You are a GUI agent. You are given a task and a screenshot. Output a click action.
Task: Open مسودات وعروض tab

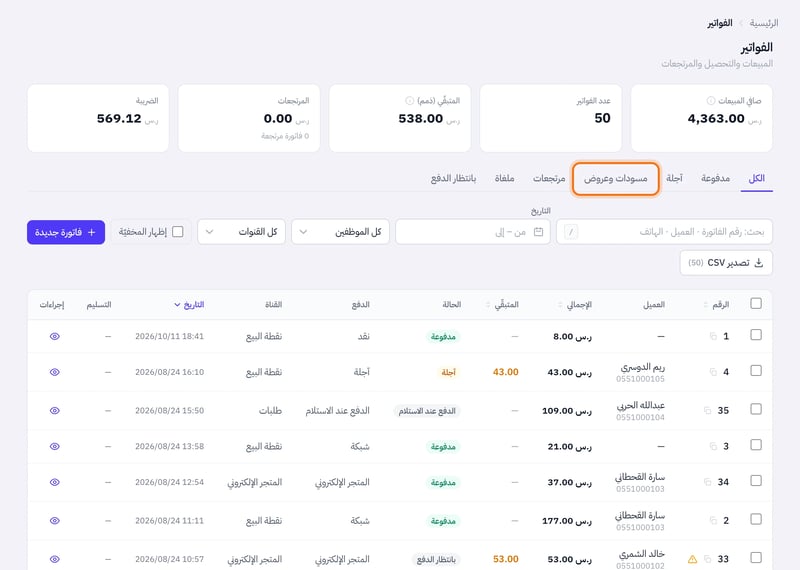coord(616,178)
